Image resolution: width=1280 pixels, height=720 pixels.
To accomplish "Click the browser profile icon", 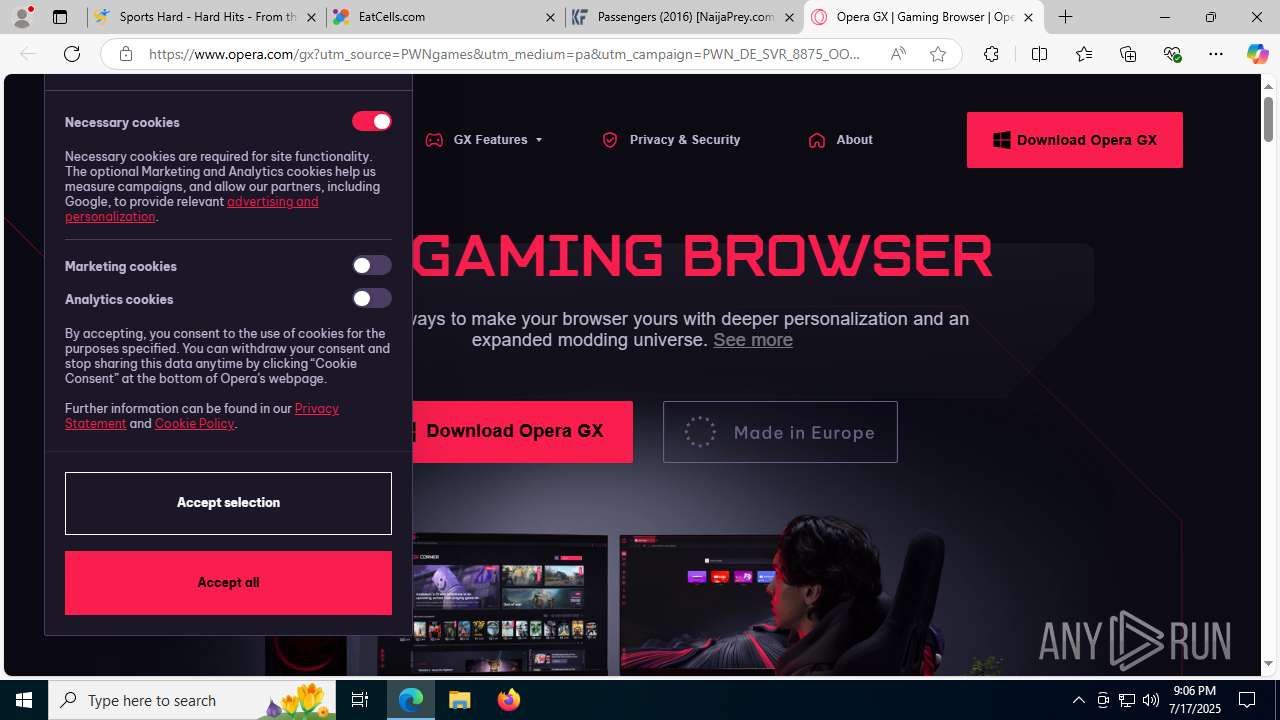I will (x=22, y=17).
